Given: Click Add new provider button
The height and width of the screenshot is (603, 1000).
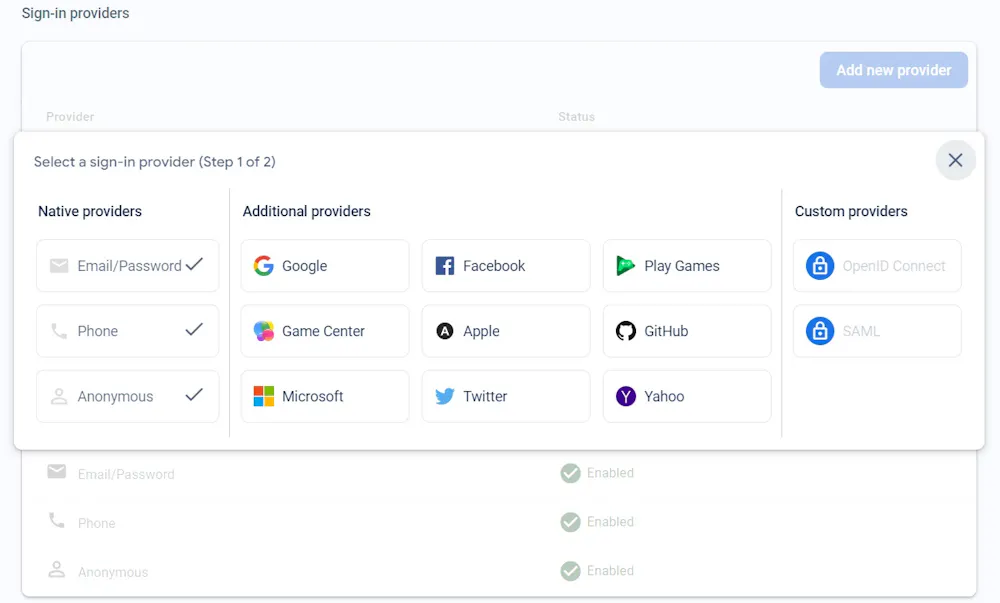Looking at the screenshot, I should (893, 70).
